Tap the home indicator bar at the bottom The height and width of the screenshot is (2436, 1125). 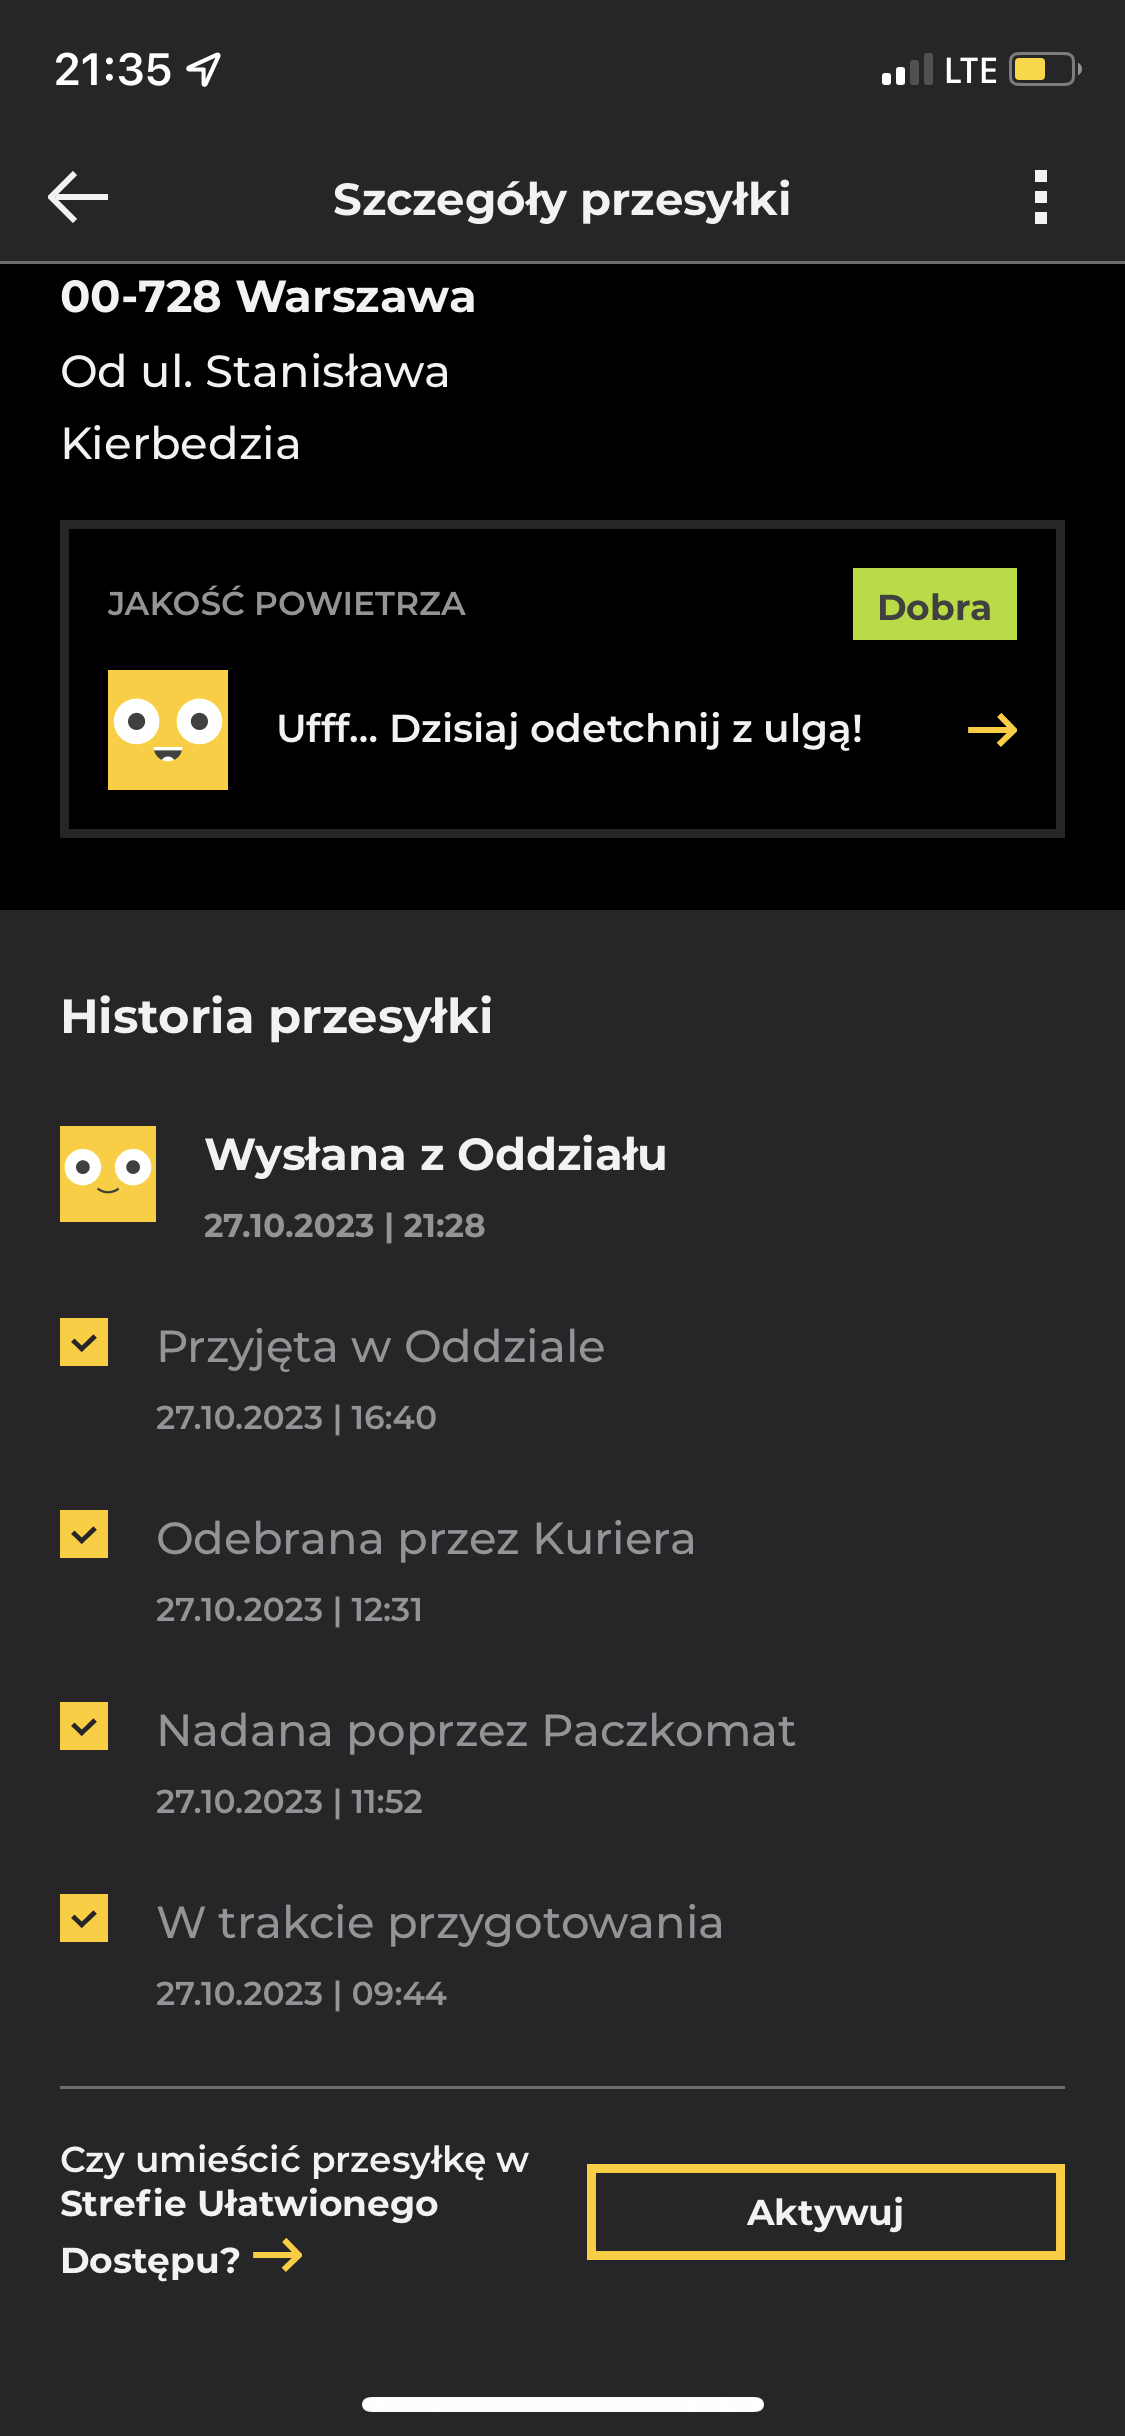click(x=562, y=2404)
